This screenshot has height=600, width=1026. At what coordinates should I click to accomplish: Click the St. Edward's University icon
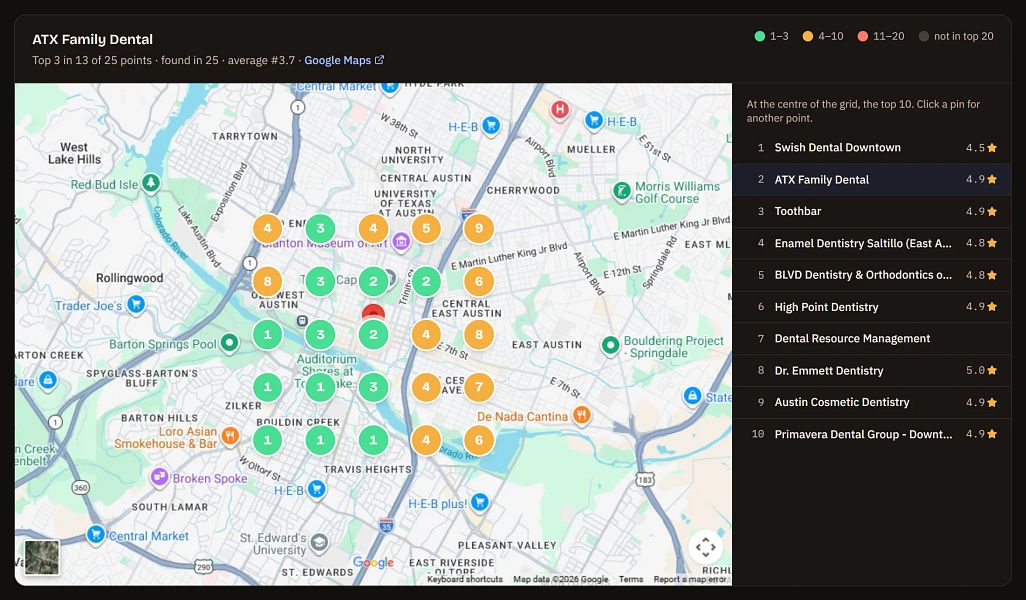(x=319, y=542)
